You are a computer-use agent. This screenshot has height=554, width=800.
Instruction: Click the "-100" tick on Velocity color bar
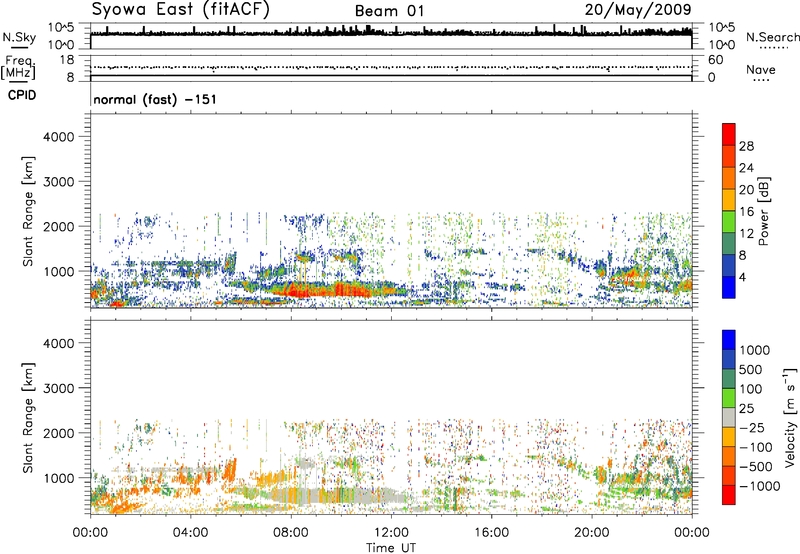pos(756,447)
